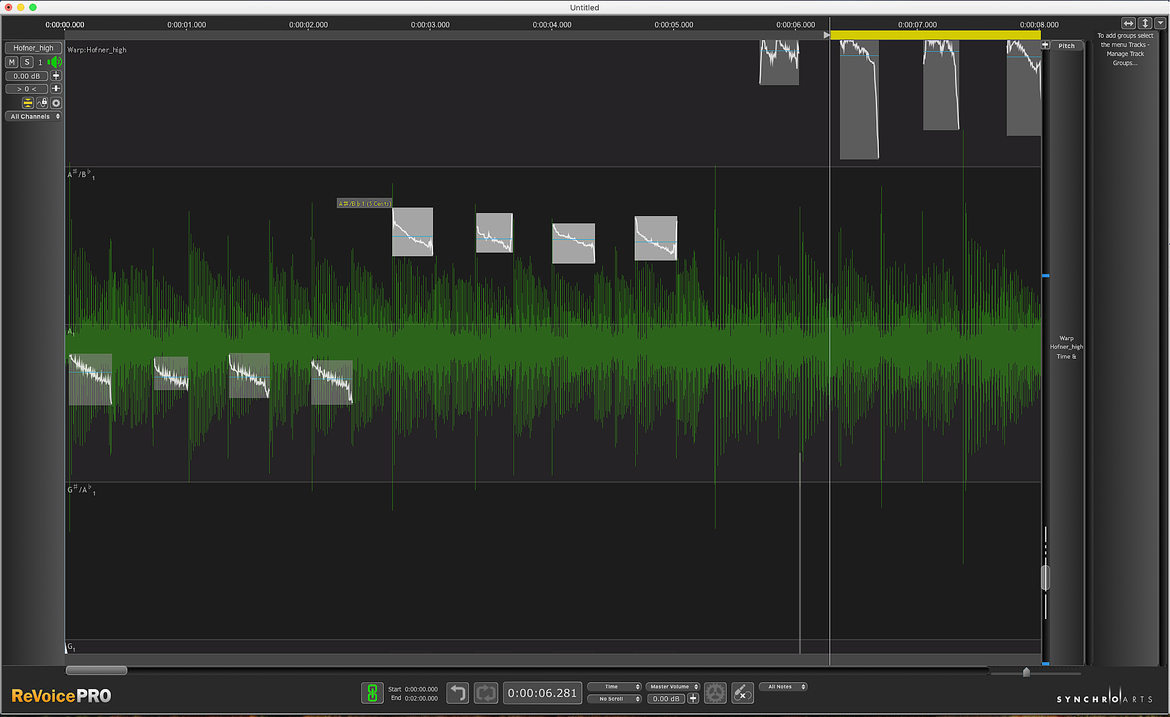Image resolution: width=1170 pixels, height=717 pixels.
Task: Solo the Hofner_high track
Action: pyautogui.click(x=27, y=62)
